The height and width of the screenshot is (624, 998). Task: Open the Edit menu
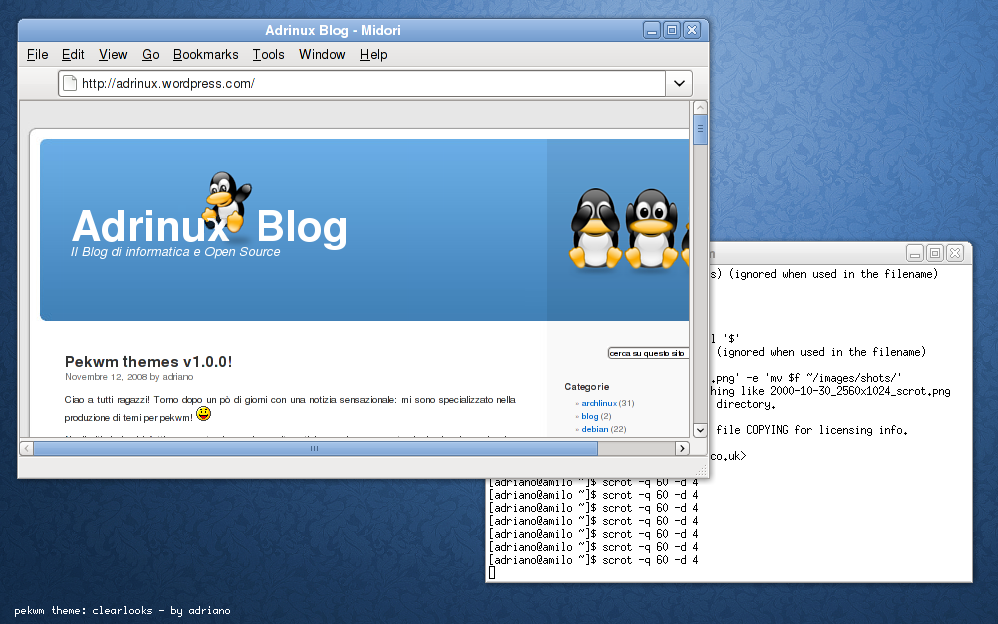pyautogui.click(x=73, y=55)
